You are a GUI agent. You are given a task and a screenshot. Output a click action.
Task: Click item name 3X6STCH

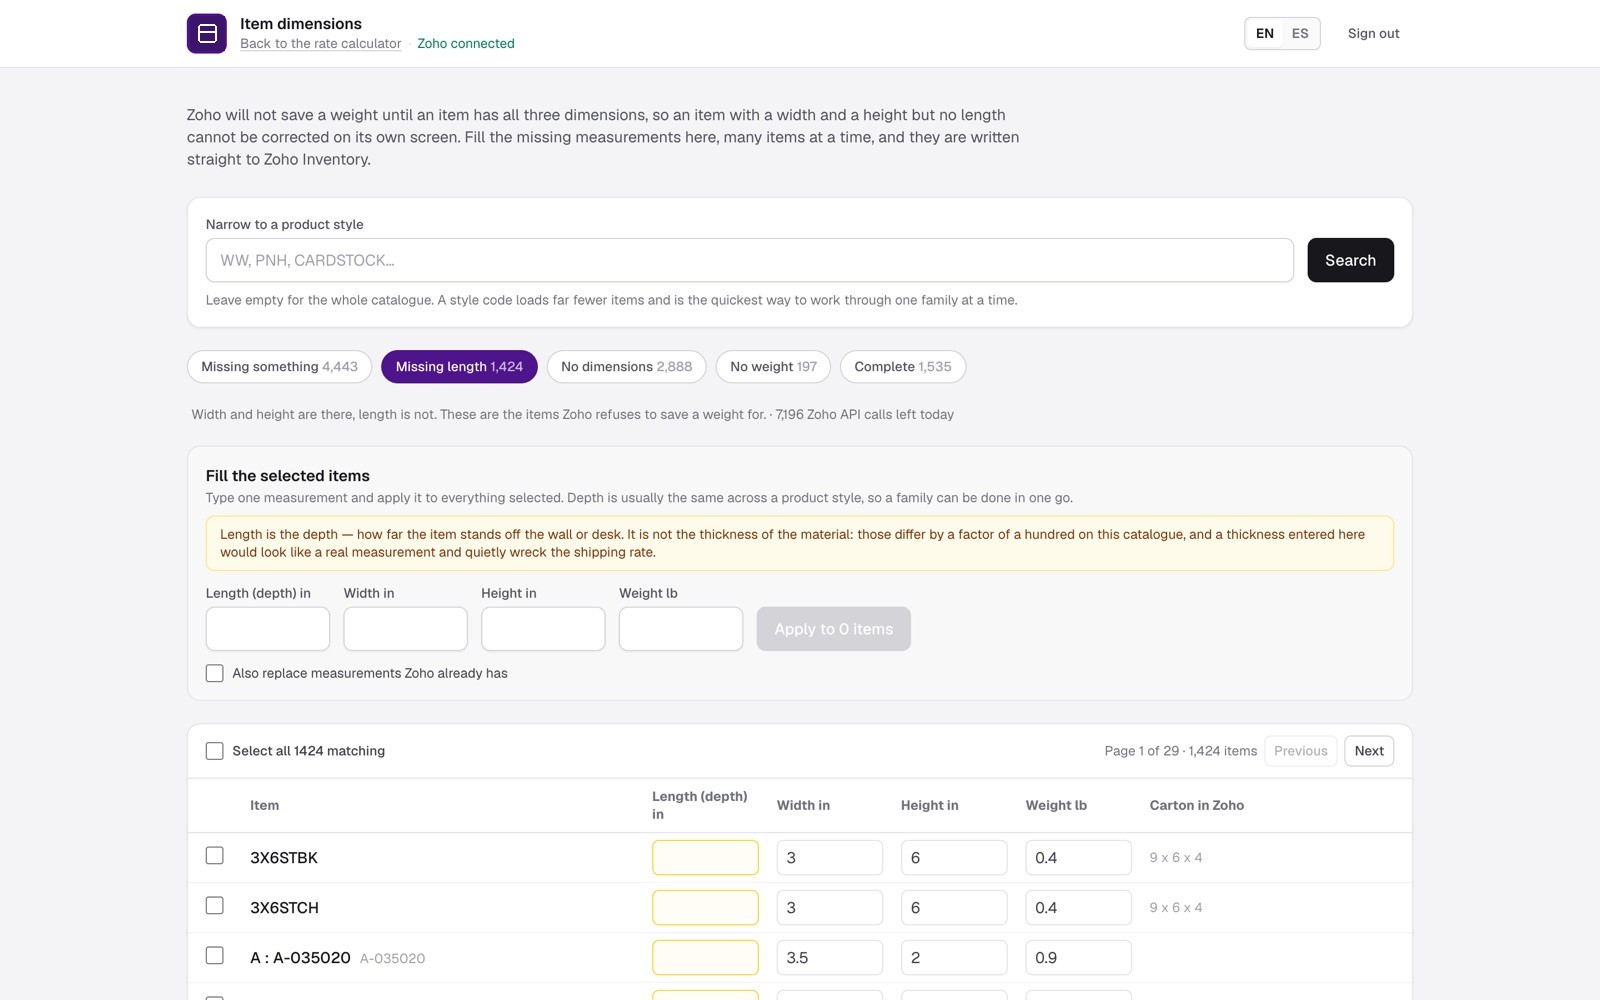pyautogui.click(x=284, y=908)
